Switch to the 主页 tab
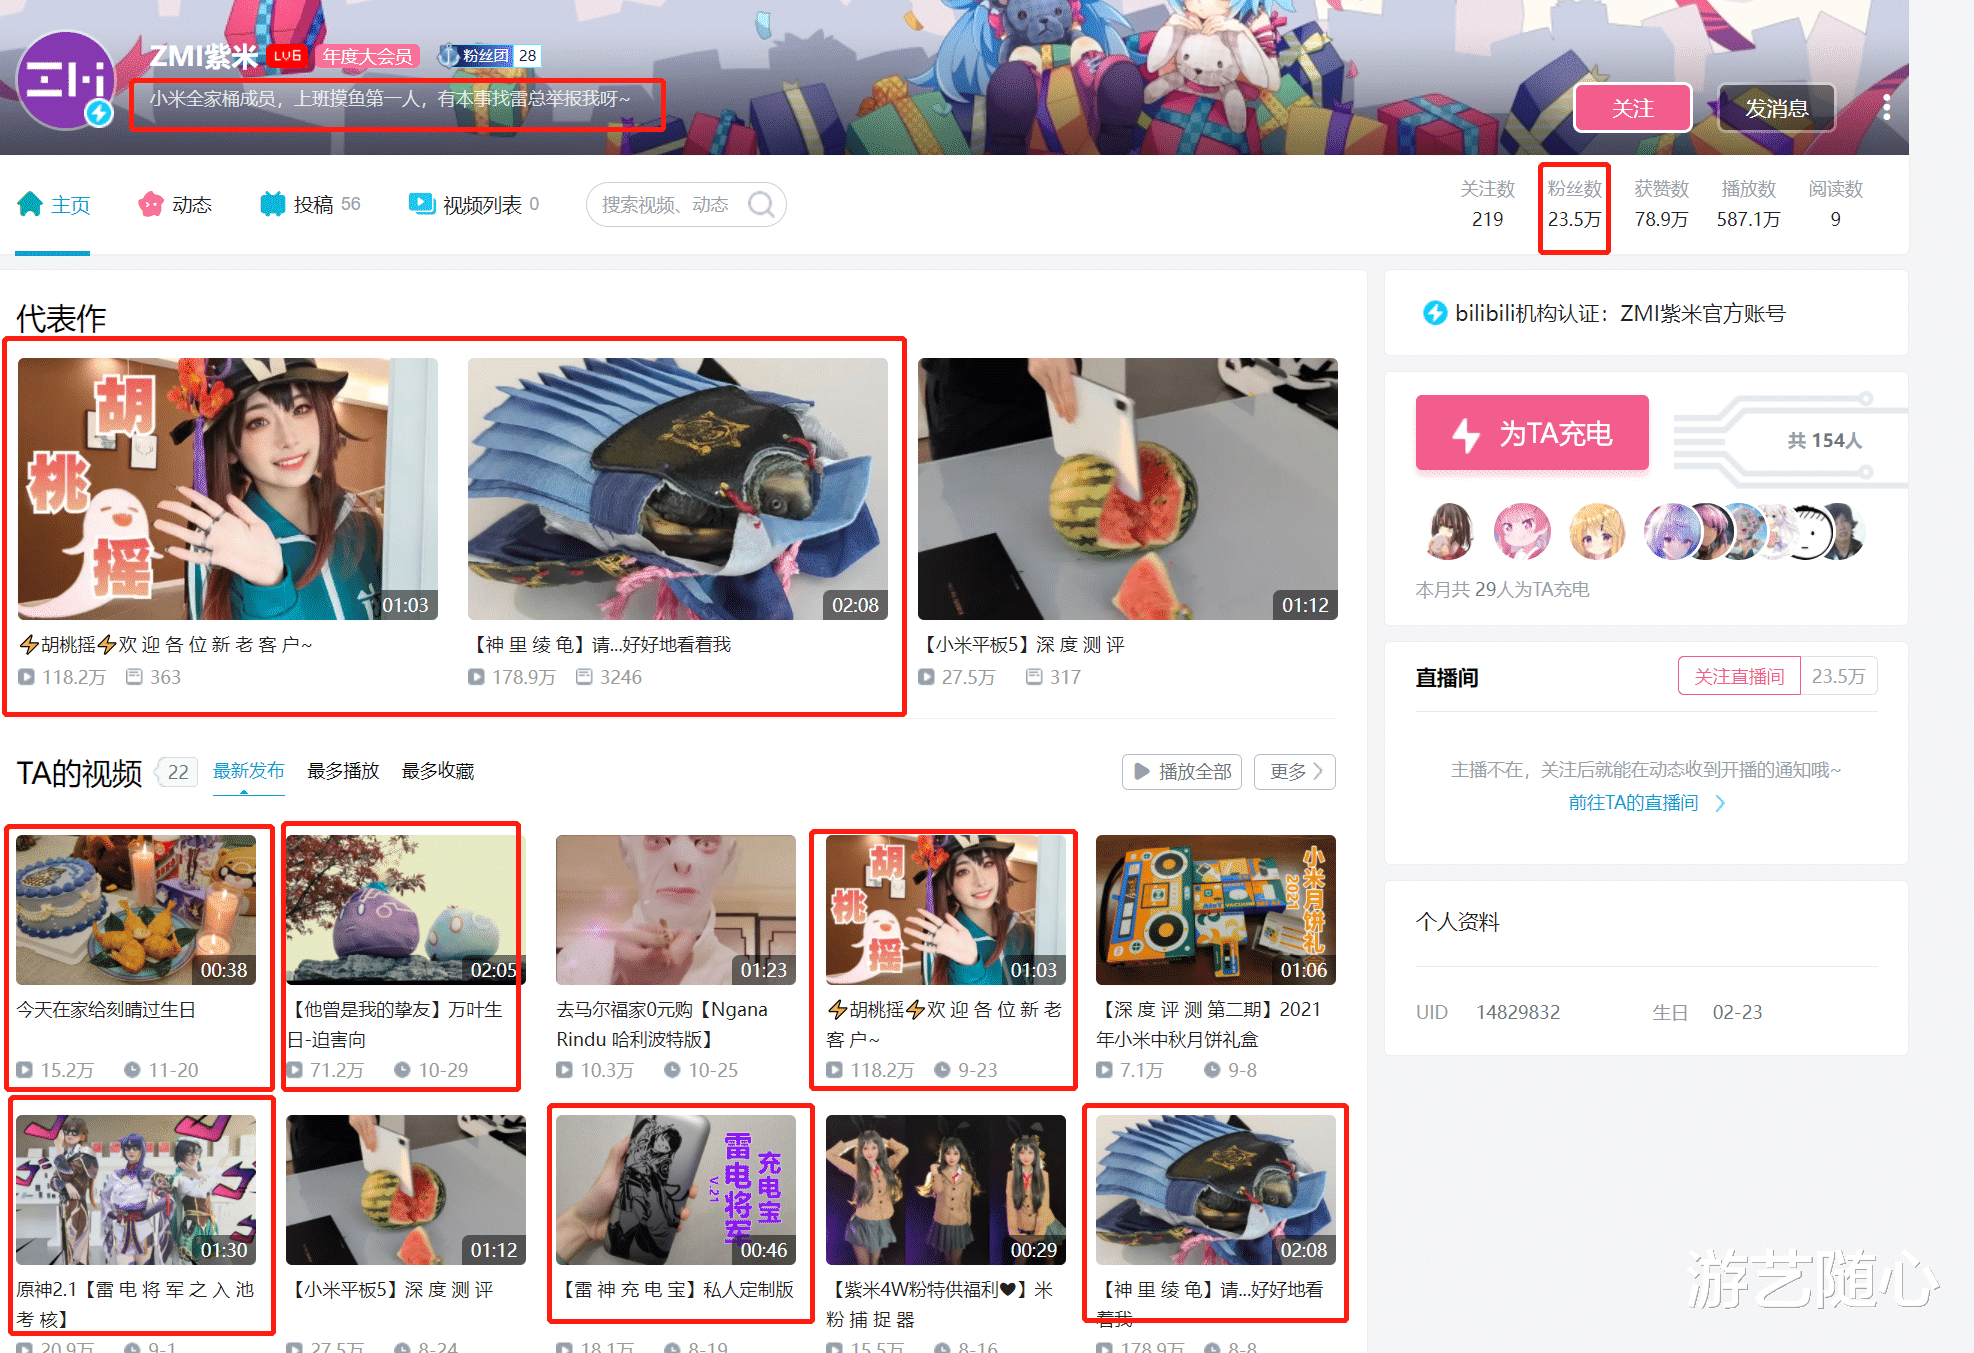 point(54,205)
